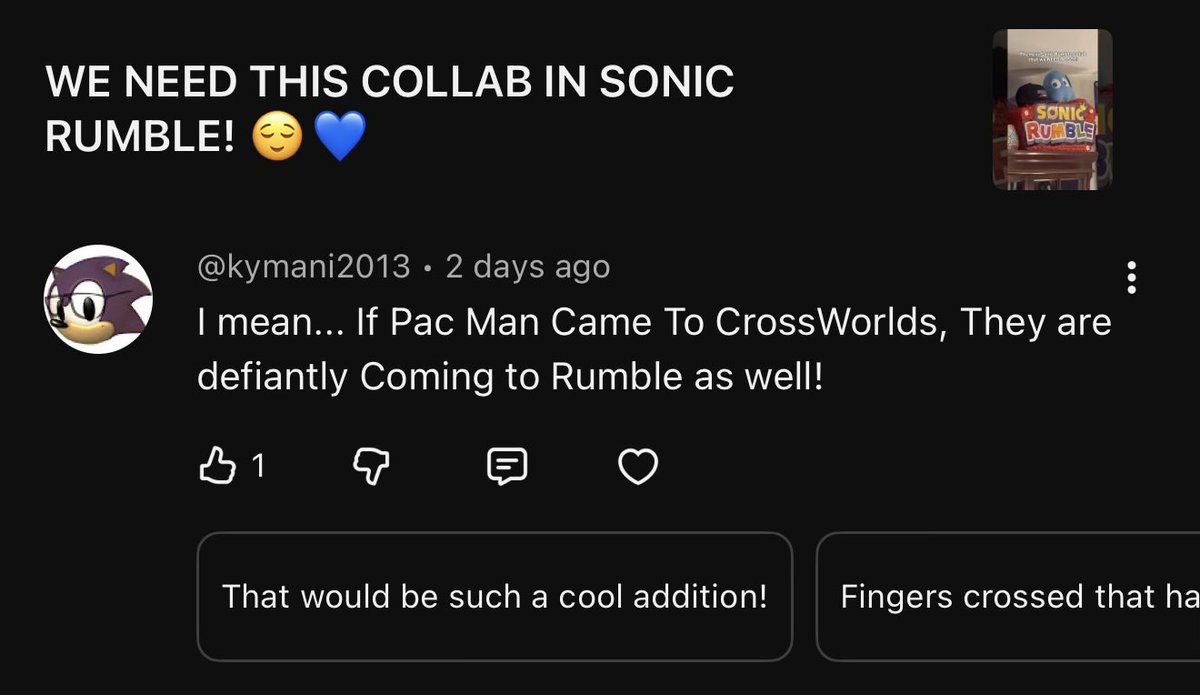
Task: Select the "2 days ago" comment timestamp
Action: pos(527,267)
